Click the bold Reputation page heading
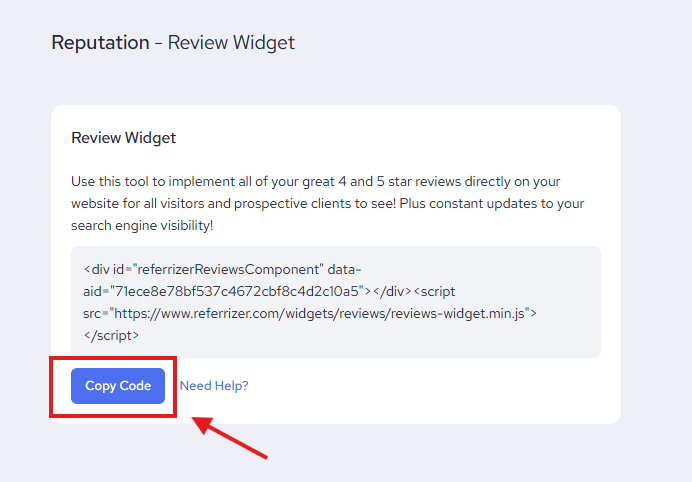Screen dimensions: 692x482 click(99, 43)
